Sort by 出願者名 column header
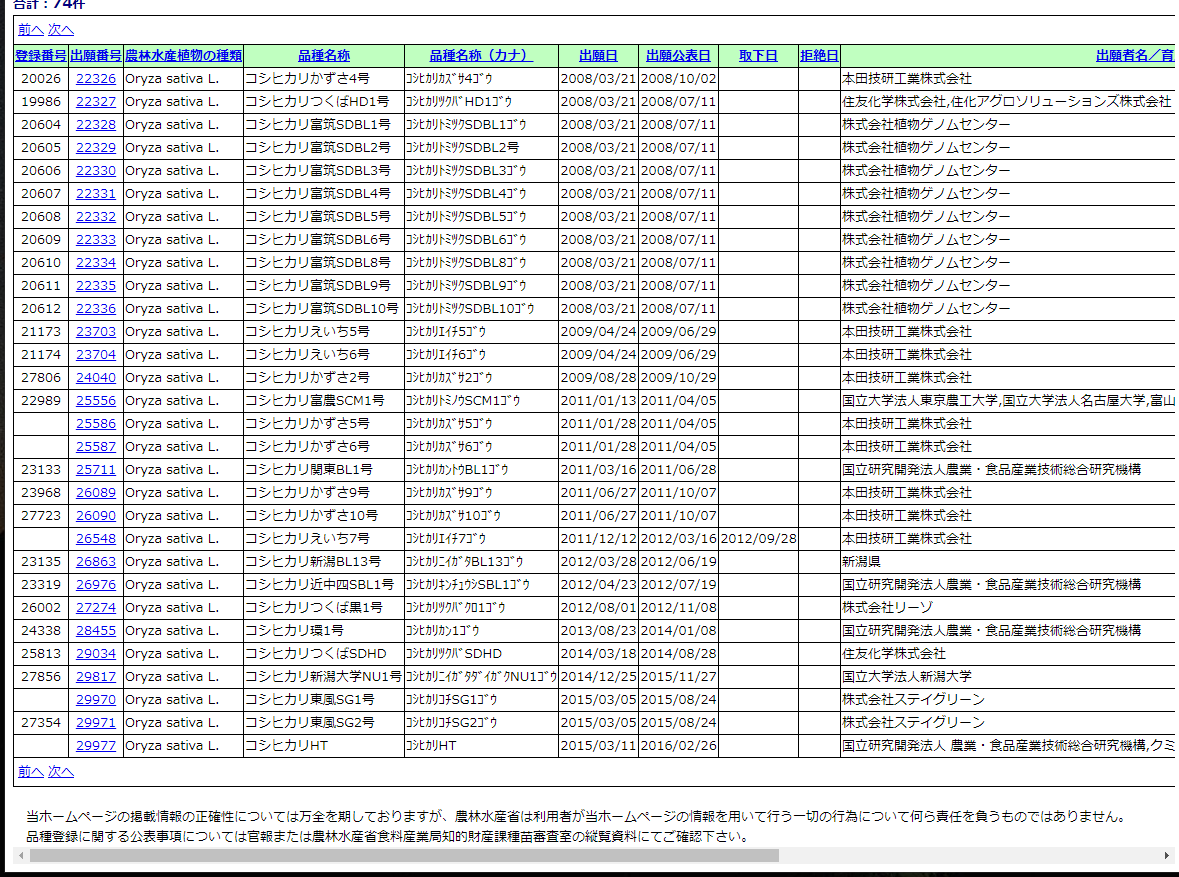Image resolution: width=1179 pixels, height=877 pixels. coord(1135,56)
